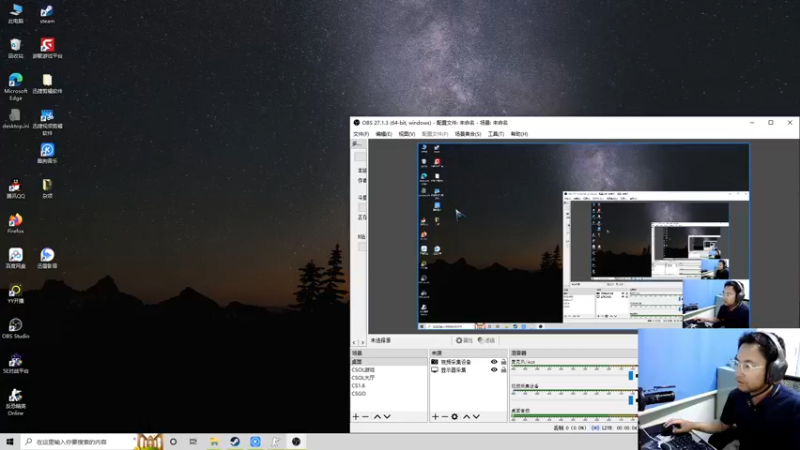Open the Windows Start menu

(10, 442)
